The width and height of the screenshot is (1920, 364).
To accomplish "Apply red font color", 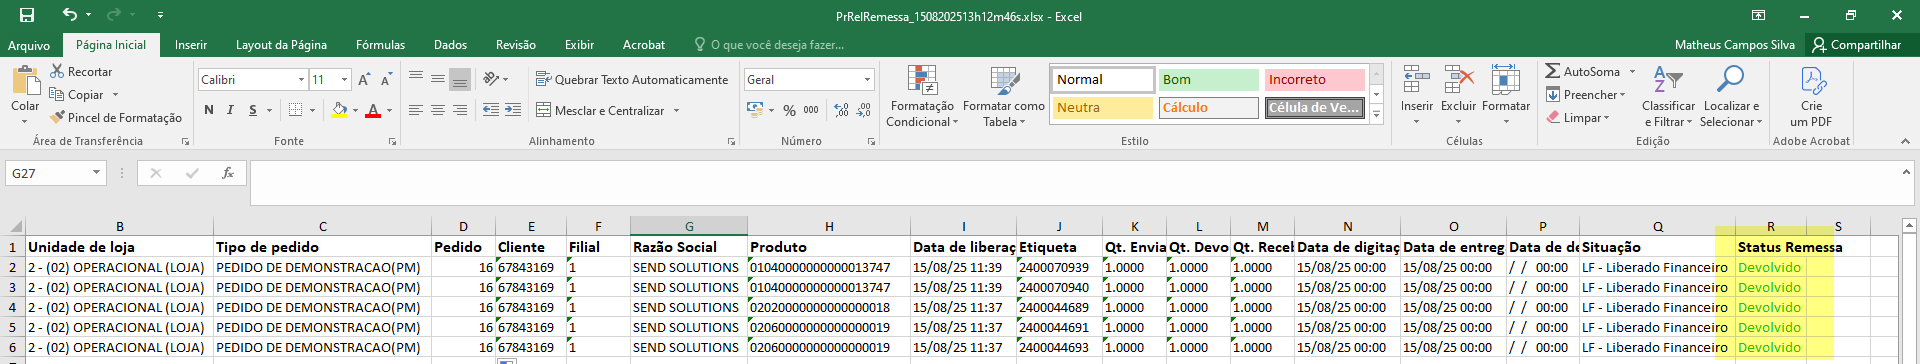I will pyautogui.click(x=373, y=110).
